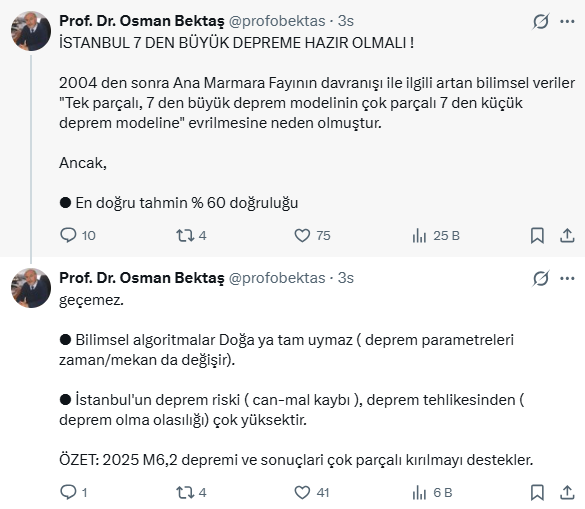Share the second tweet

click(x=567, y=493)
